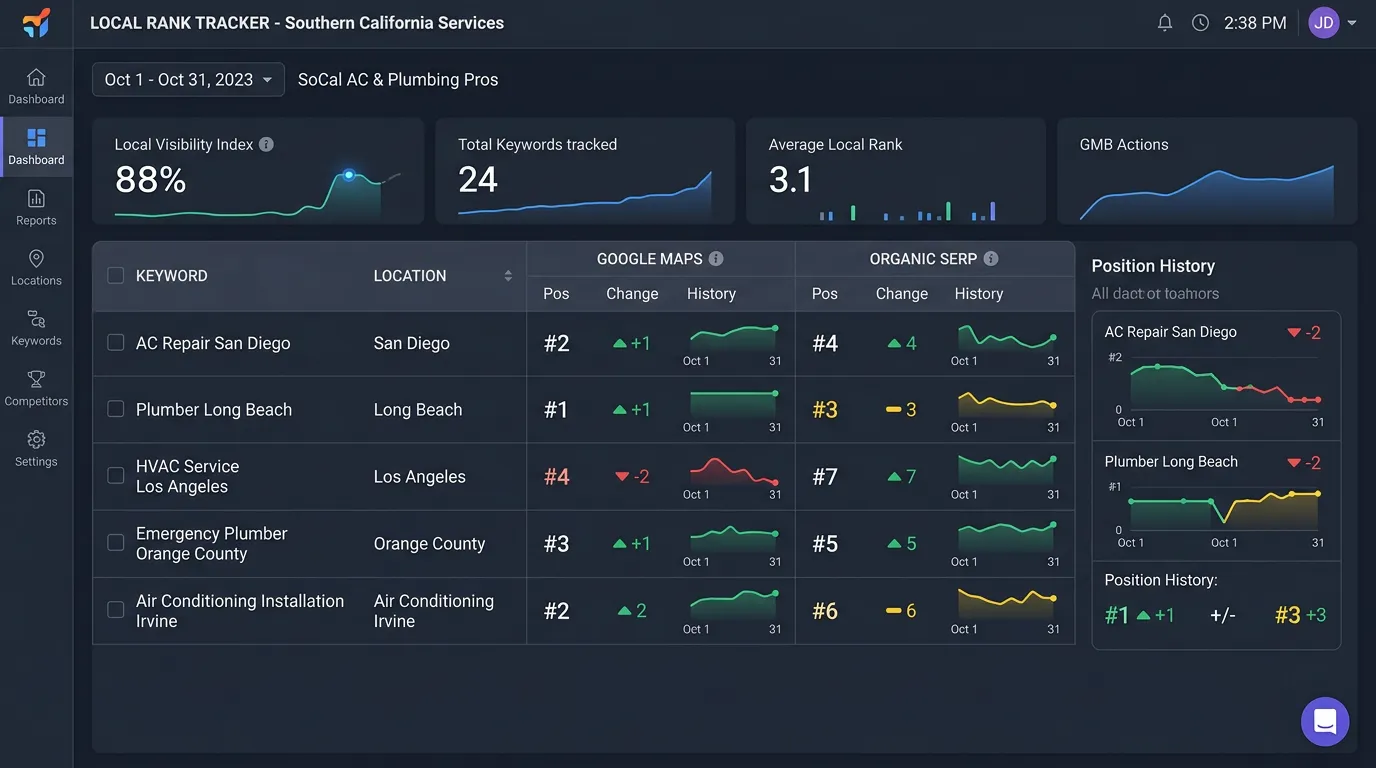This screenshot has height=768, width=1376.
Task: Open the Keywords section
Action: 36,328
